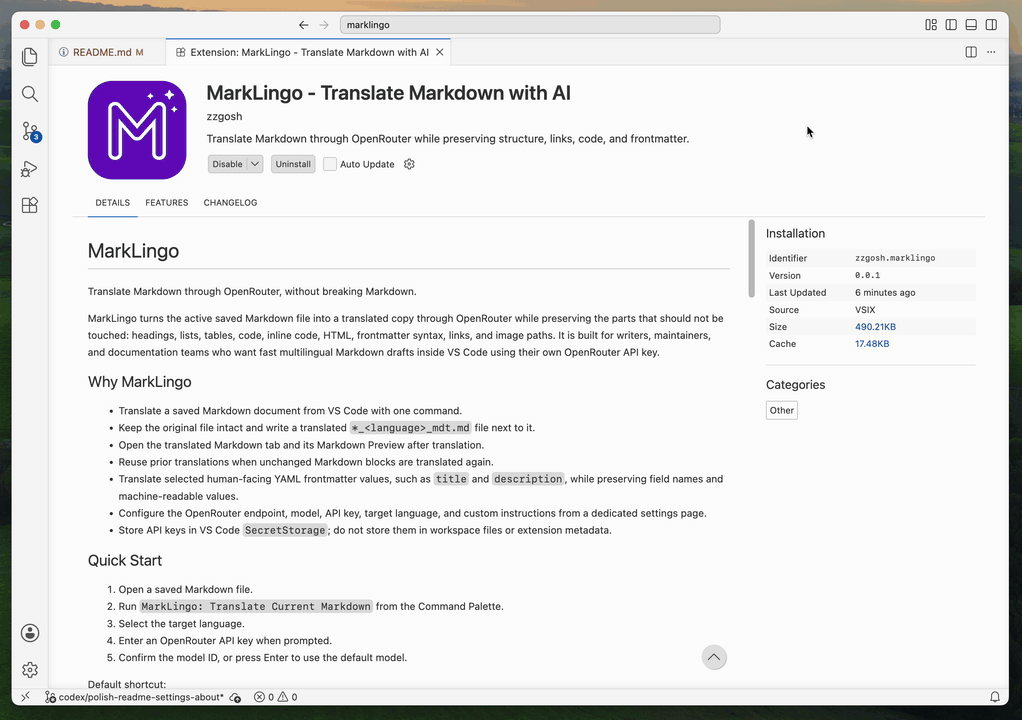Go back with the left arrow
Viewport: 1022px width, 720px height.
[x=303, y=25]
